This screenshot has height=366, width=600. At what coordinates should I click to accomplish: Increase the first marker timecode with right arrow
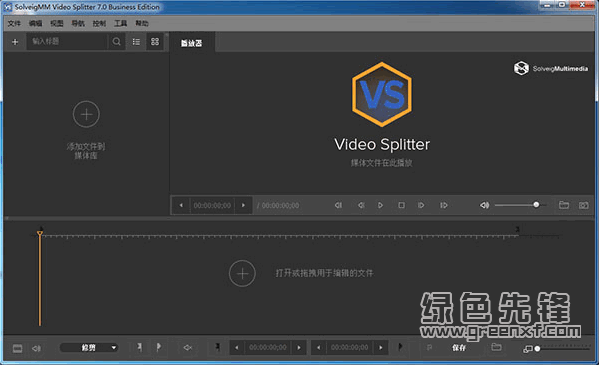coord(299,348)
